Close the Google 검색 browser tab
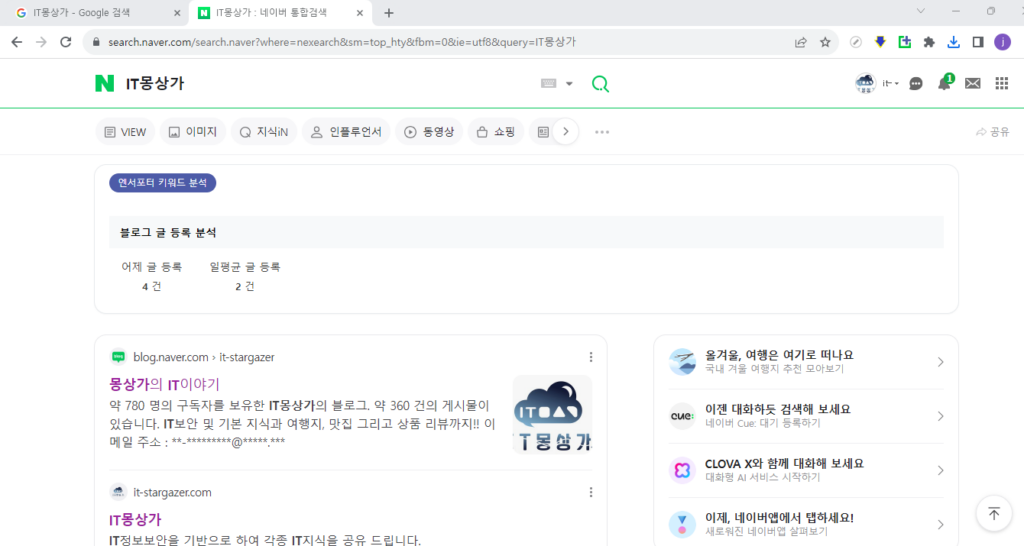The image size is (1024, 546). pyautogui.click(x=177, y=13)
